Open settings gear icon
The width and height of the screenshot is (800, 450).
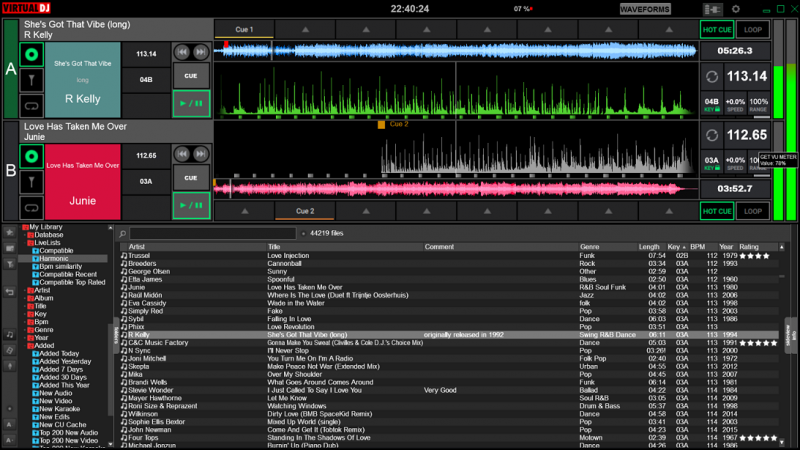736,9
